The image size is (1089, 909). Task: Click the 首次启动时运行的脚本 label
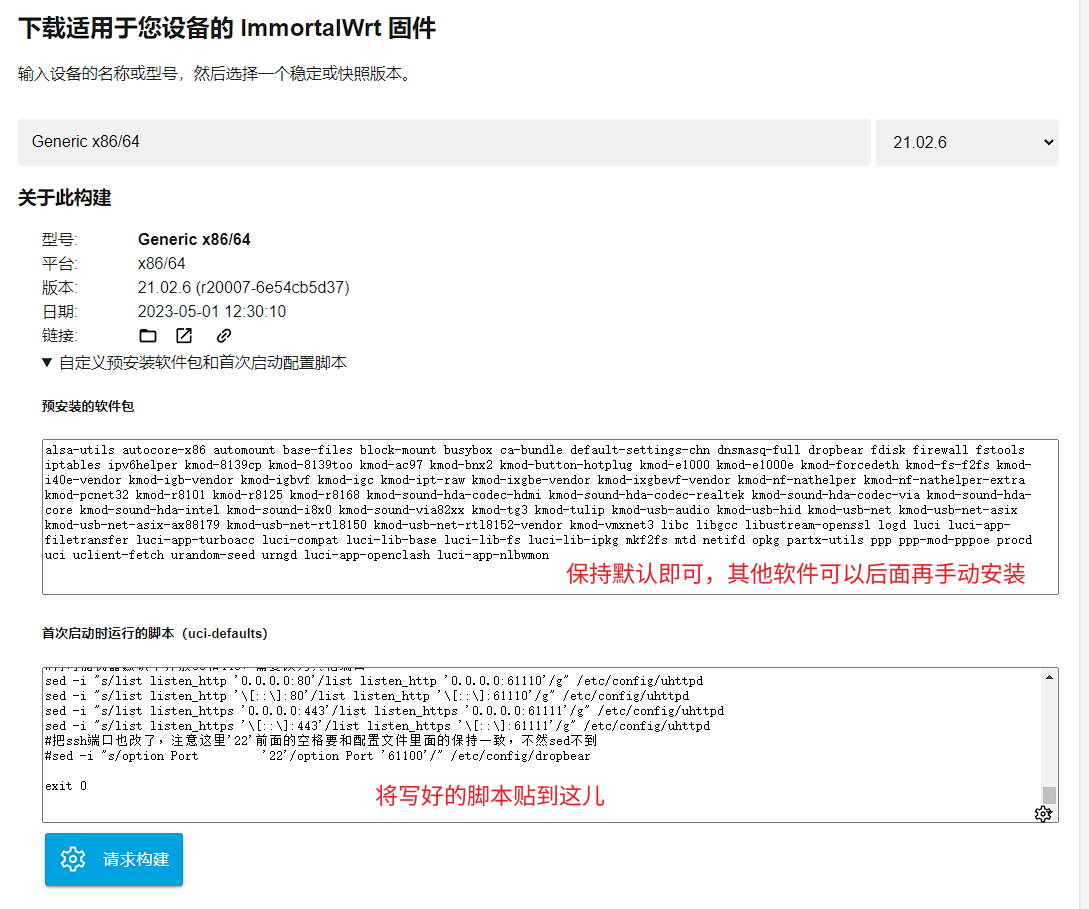(154, 633)
